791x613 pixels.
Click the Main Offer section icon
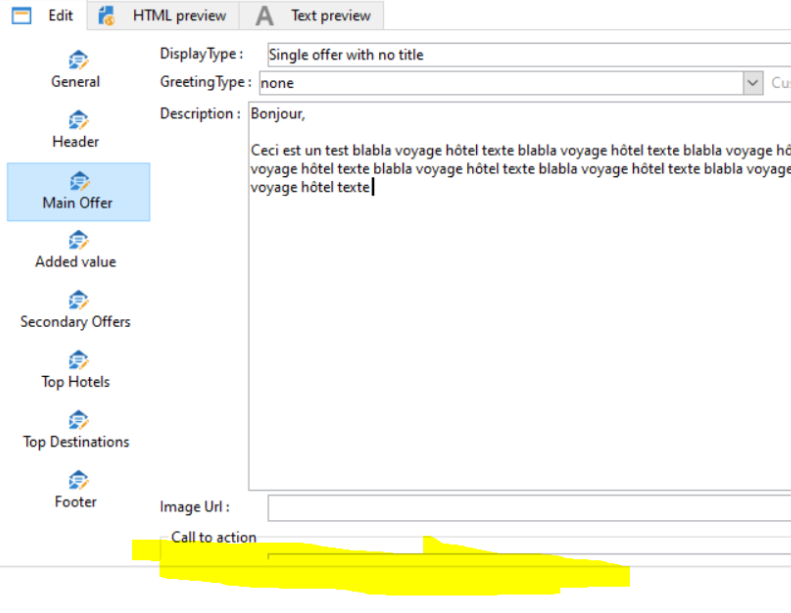pyautogui.click(x=78, y=181)
